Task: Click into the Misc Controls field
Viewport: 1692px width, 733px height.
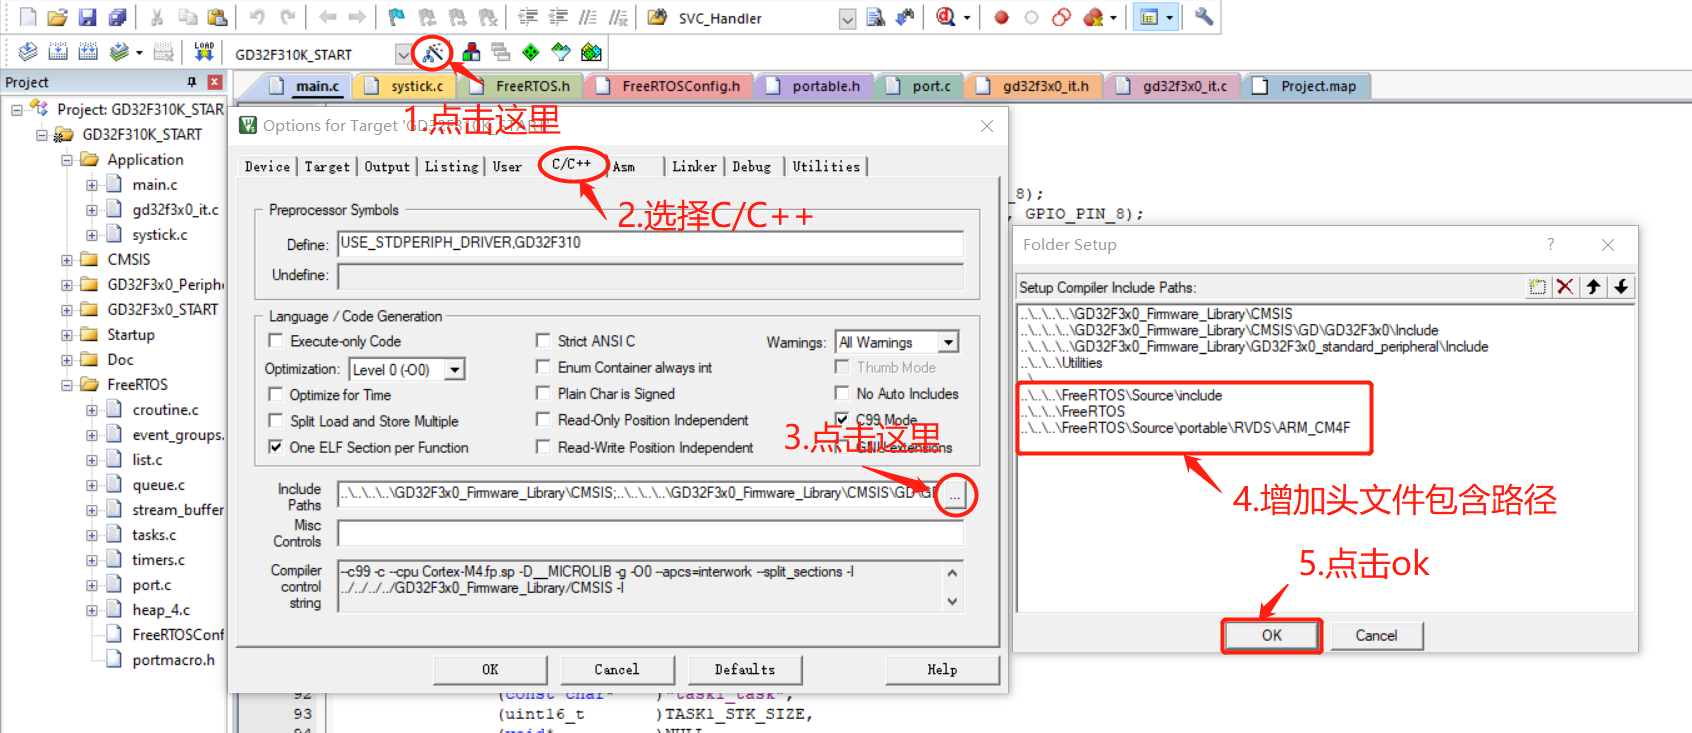Action: point(651,533)
